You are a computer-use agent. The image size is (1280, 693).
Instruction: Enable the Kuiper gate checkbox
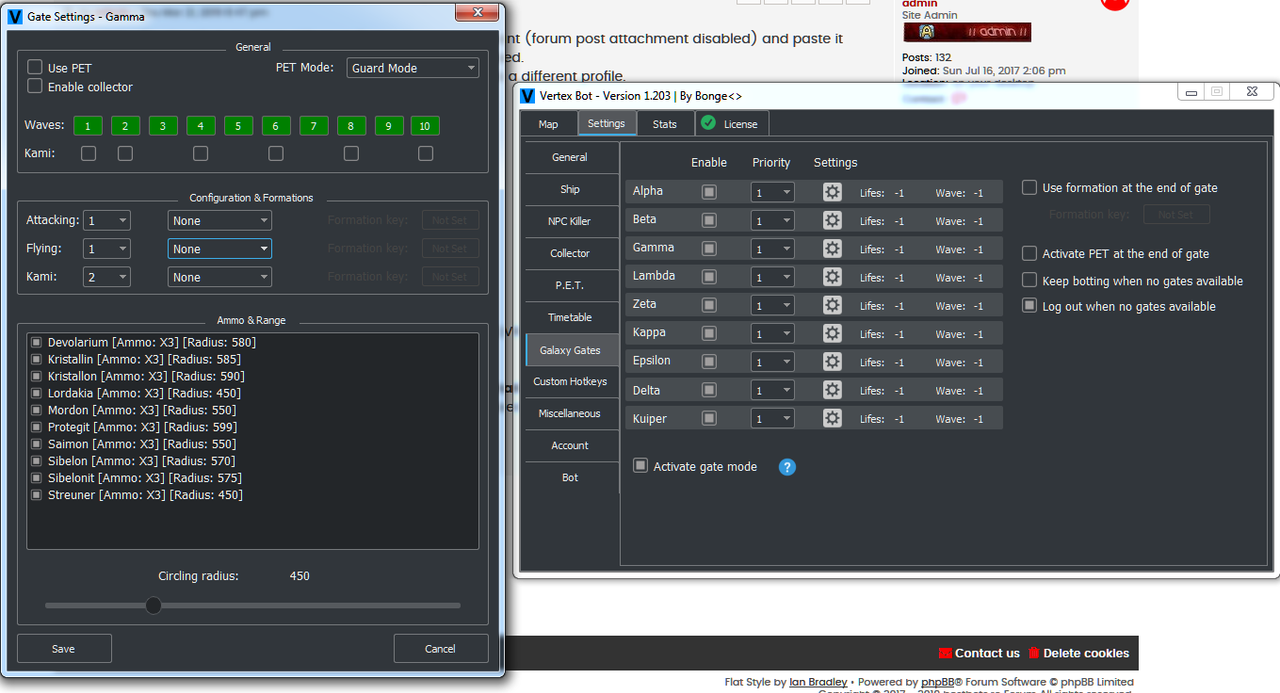709,419
